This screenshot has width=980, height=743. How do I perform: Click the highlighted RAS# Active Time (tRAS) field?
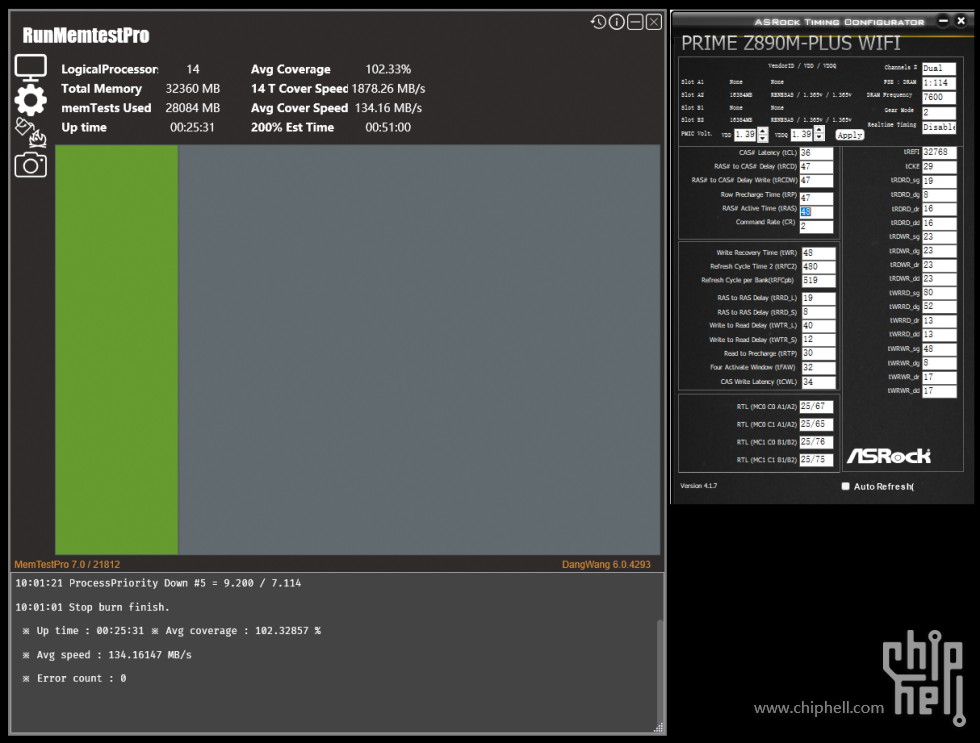(816, 212)
